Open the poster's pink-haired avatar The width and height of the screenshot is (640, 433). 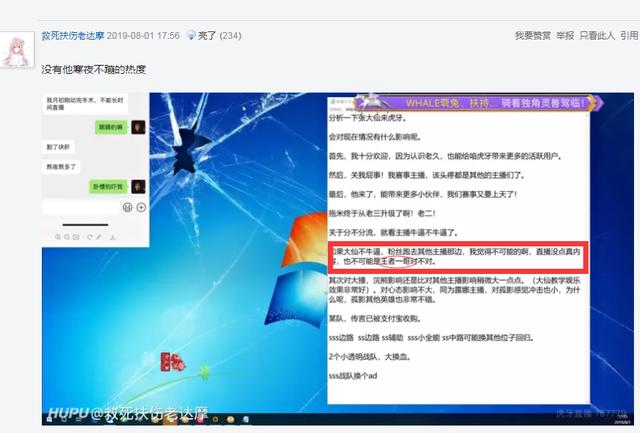17,51
